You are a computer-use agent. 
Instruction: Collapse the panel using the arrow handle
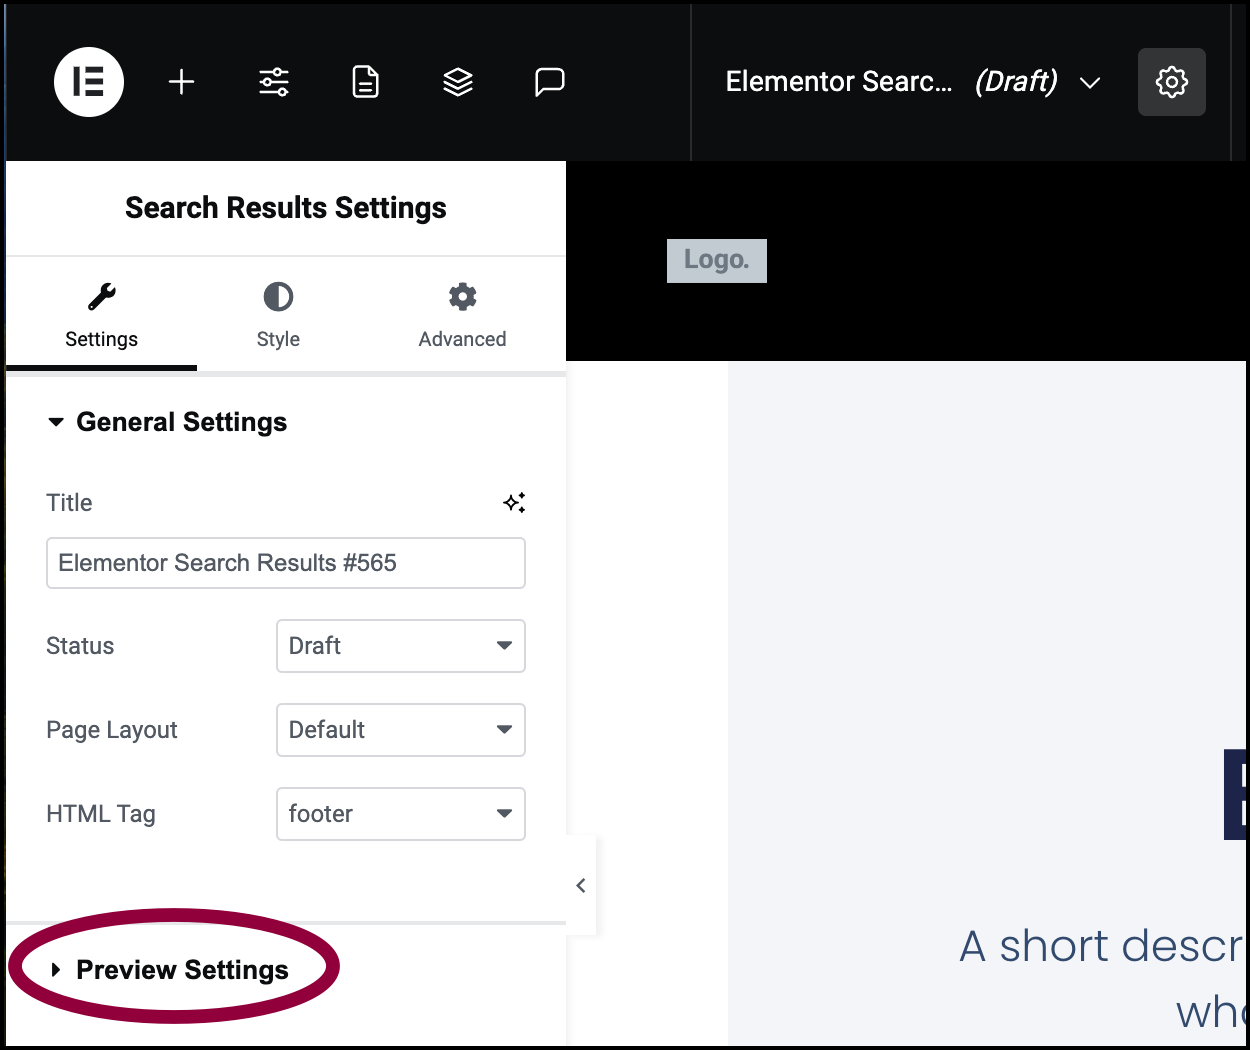[581, 885]
